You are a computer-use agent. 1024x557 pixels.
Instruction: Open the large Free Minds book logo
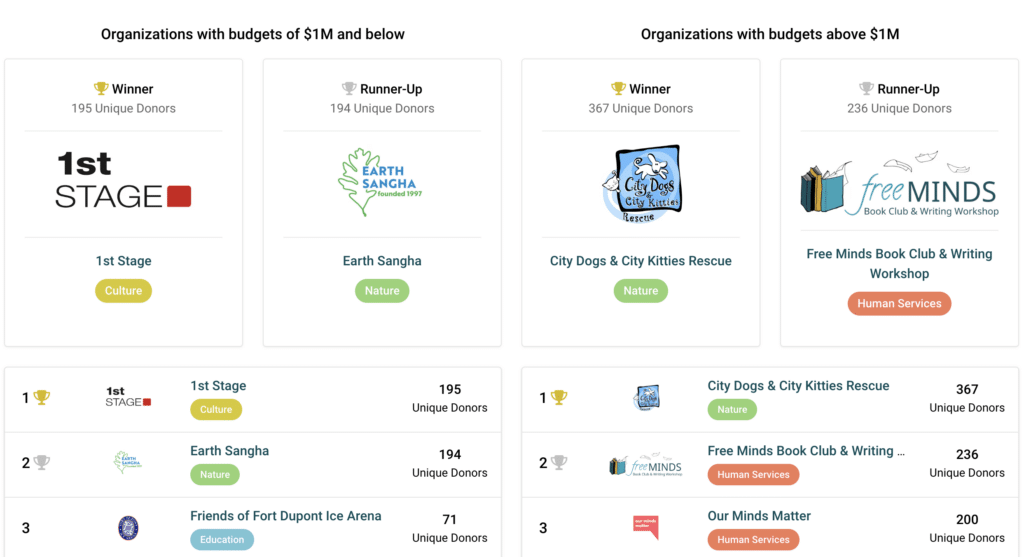point(899,183)
